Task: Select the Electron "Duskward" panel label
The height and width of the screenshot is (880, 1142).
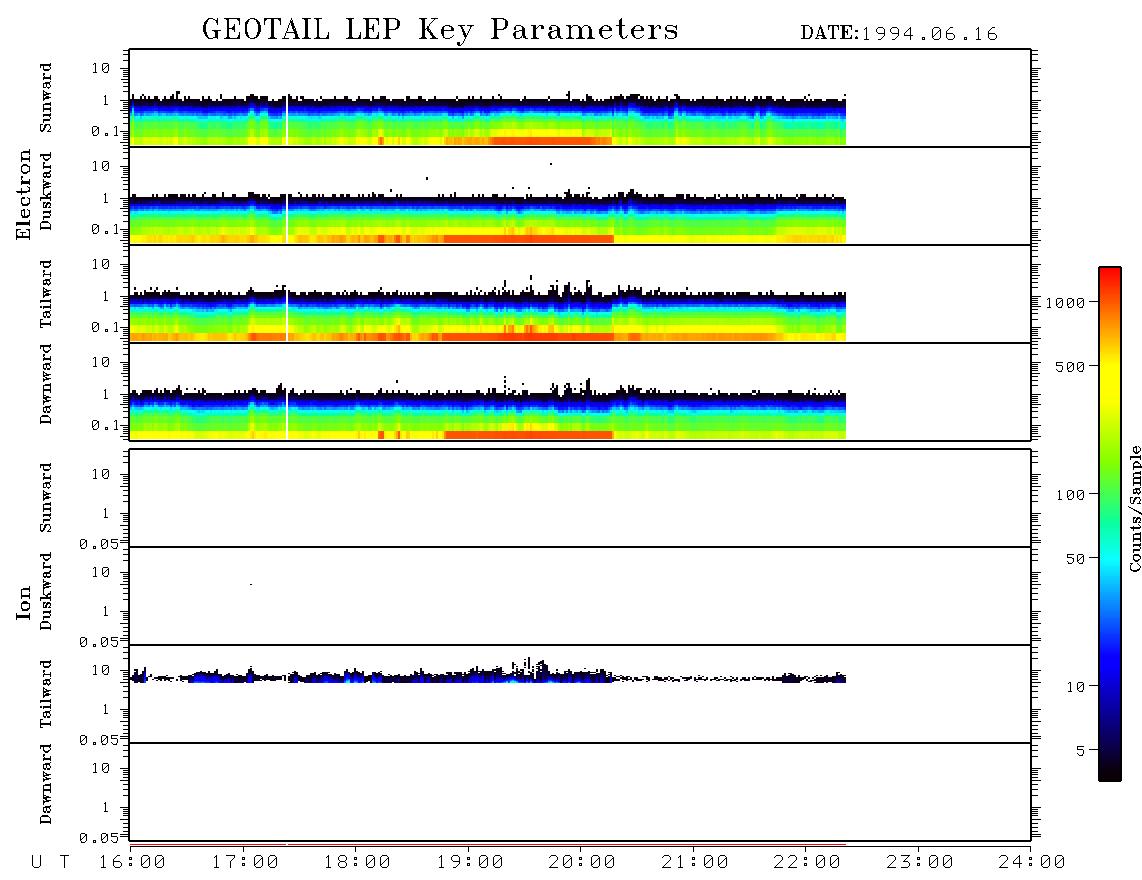Action: [46, 191]
